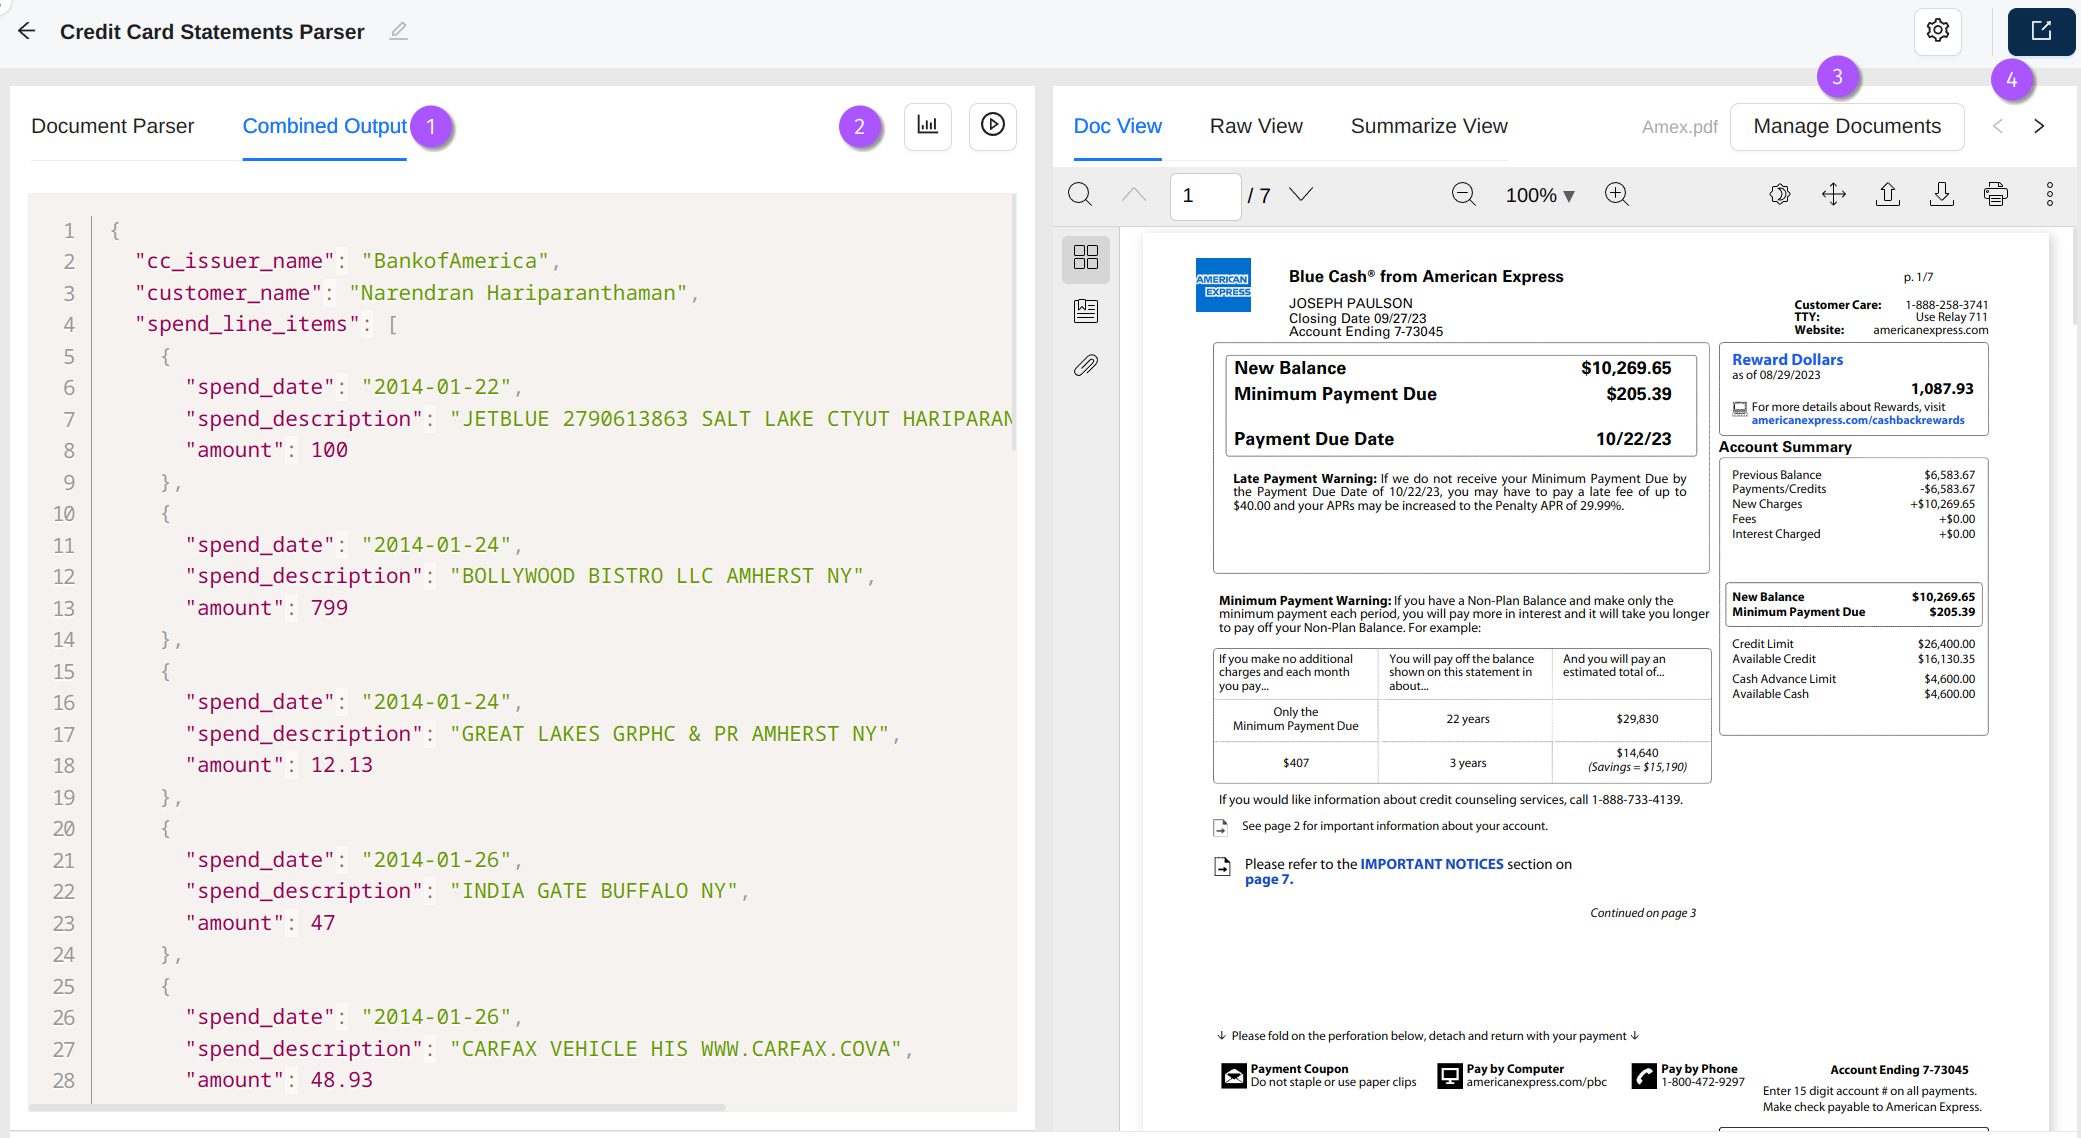Toggle the PDF theme icon
The width and height of the screenshot is (2081, 1138).
pyautogui.click(x=1780, y=194)
